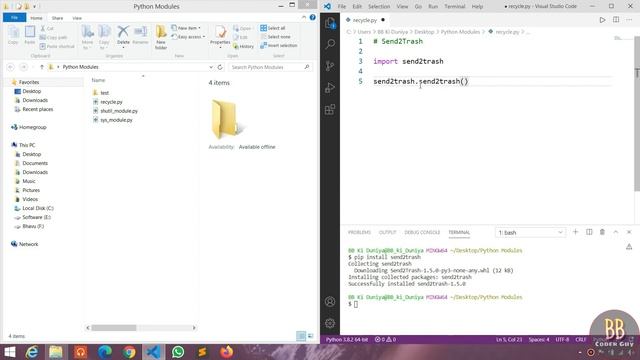Screen dimensions: 640x360
Task: Click the Windows Start button
Action: tap(9, 352)
